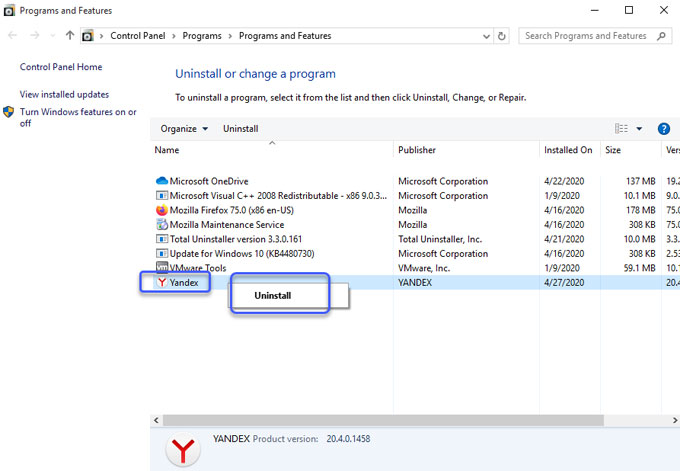680x471 pixels.
Task: Click the Update for Windows 10 icon
Action: 162,253
